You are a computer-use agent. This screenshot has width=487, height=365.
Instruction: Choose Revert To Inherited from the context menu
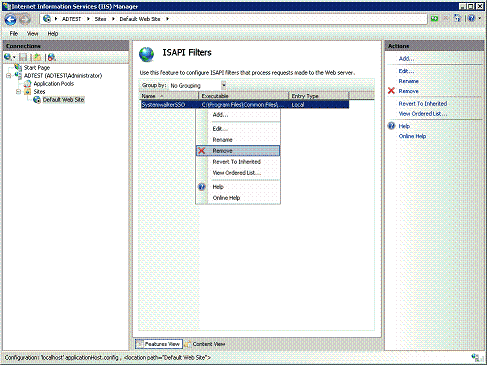click(238, 162)
